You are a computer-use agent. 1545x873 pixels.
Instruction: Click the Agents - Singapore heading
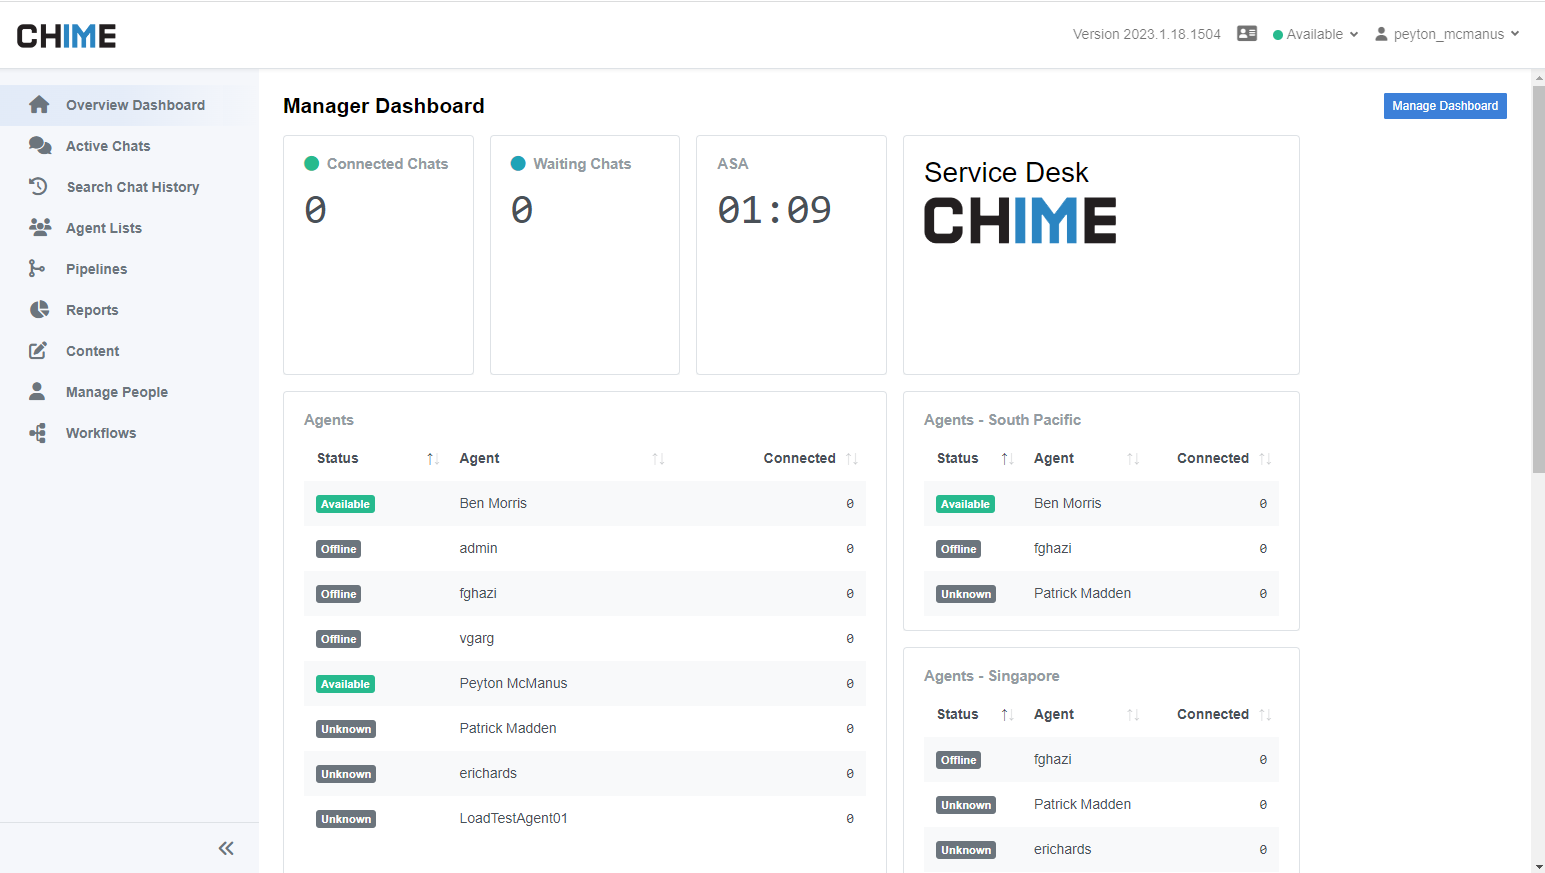pos(991,676)
